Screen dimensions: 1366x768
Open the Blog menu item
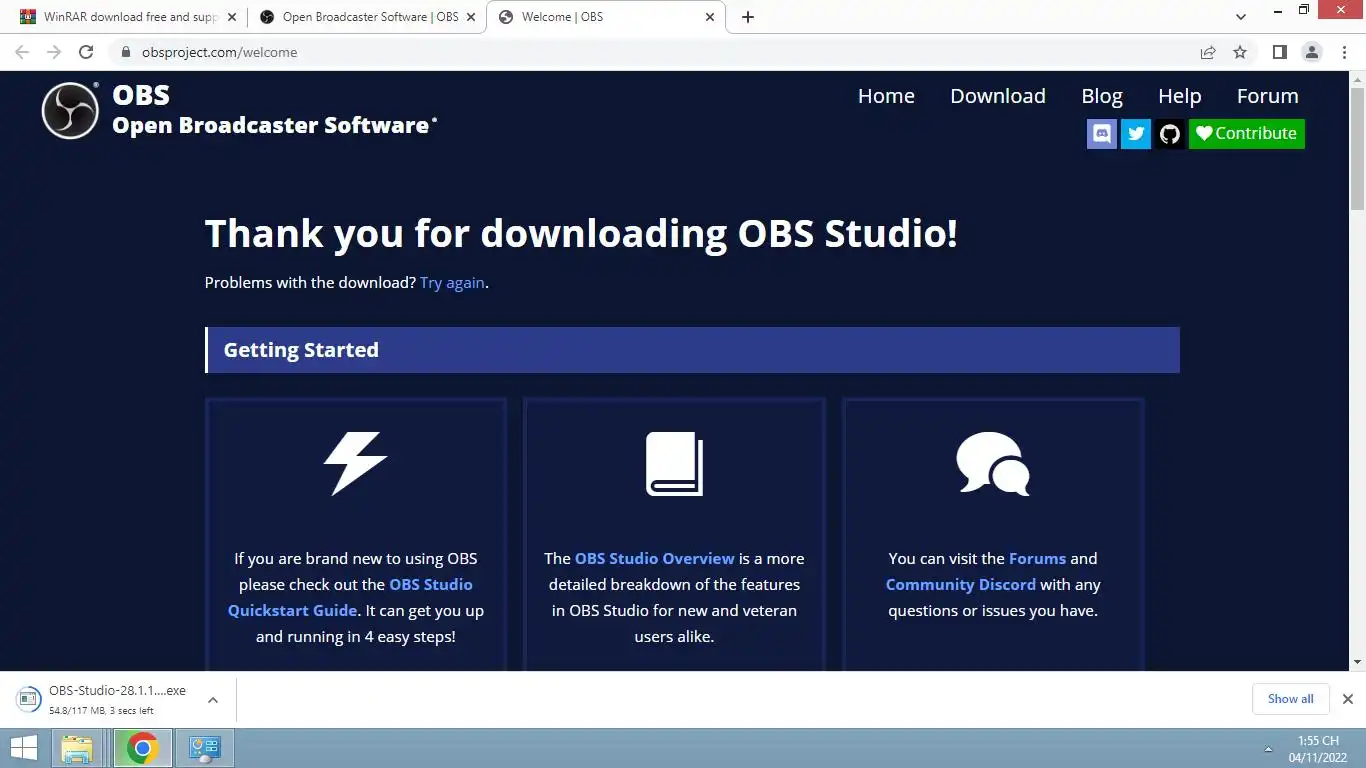pyautogui.click(x=1102, y=96)
